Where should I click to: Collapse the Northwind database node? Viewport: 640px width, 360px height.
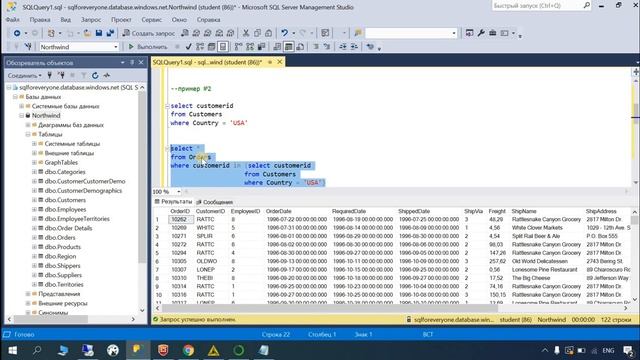coord(21,116)
